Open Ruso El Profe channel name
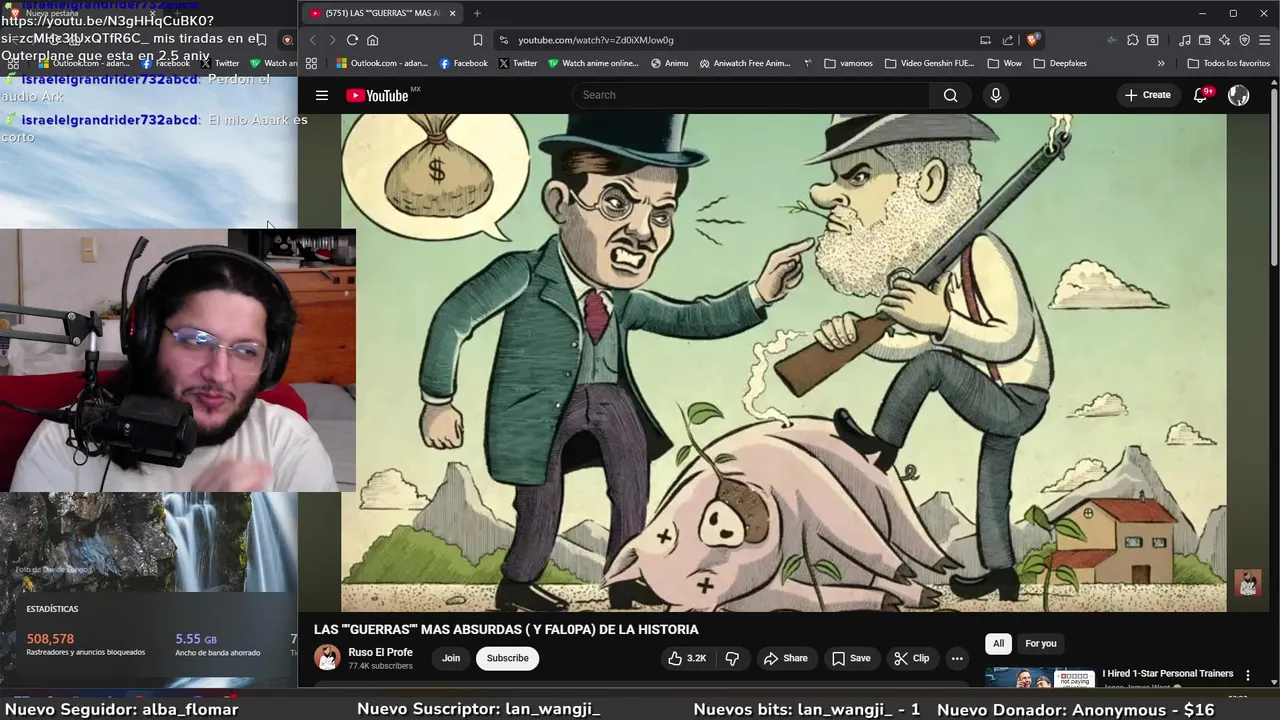Screen dimensions: 1280x720 380,652
